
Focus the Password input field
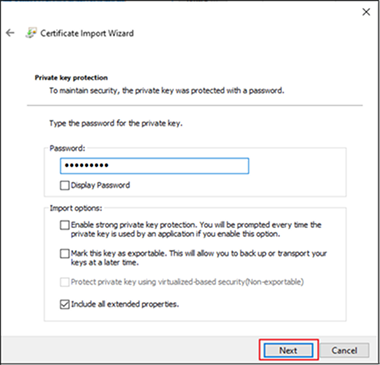point(154,166)
